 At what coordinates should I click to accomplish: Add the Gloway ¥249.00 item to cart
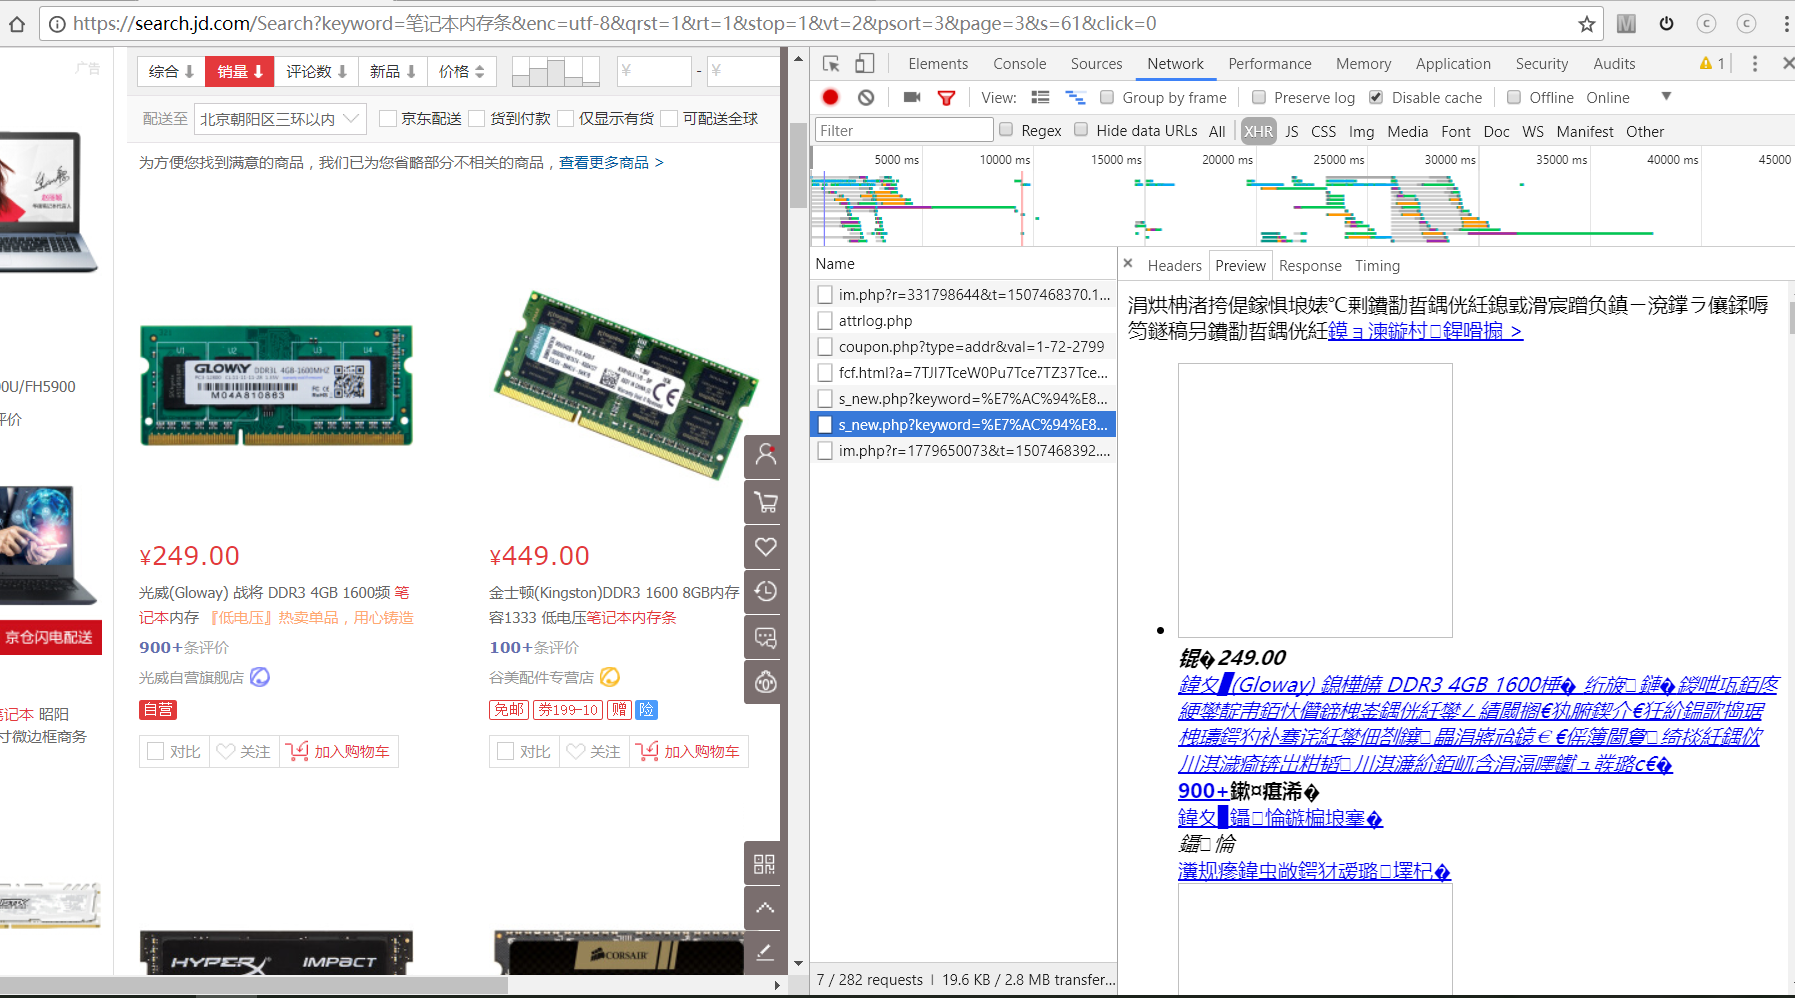pos(339,751)
